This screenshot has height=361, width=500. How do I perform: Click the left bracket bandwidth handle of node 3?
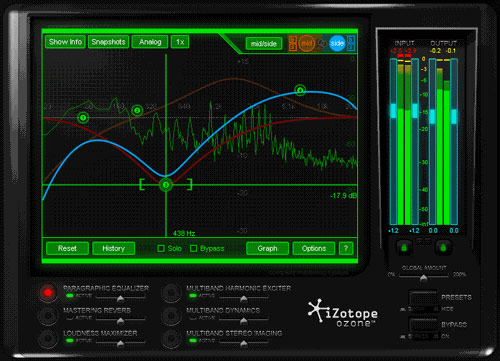[x=142, y=184]
